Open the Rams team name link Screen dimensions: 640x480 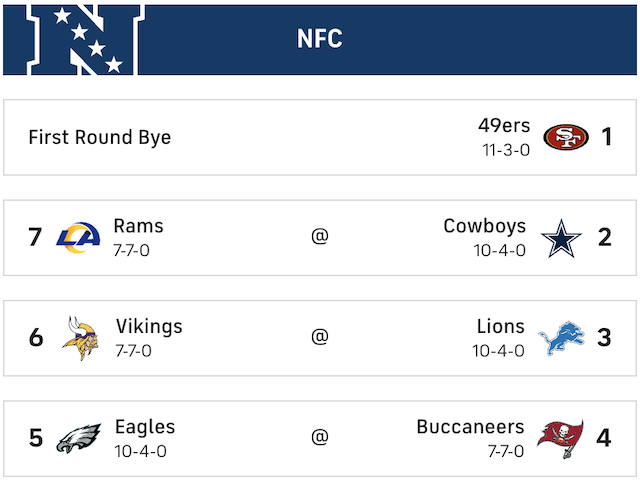138,226
